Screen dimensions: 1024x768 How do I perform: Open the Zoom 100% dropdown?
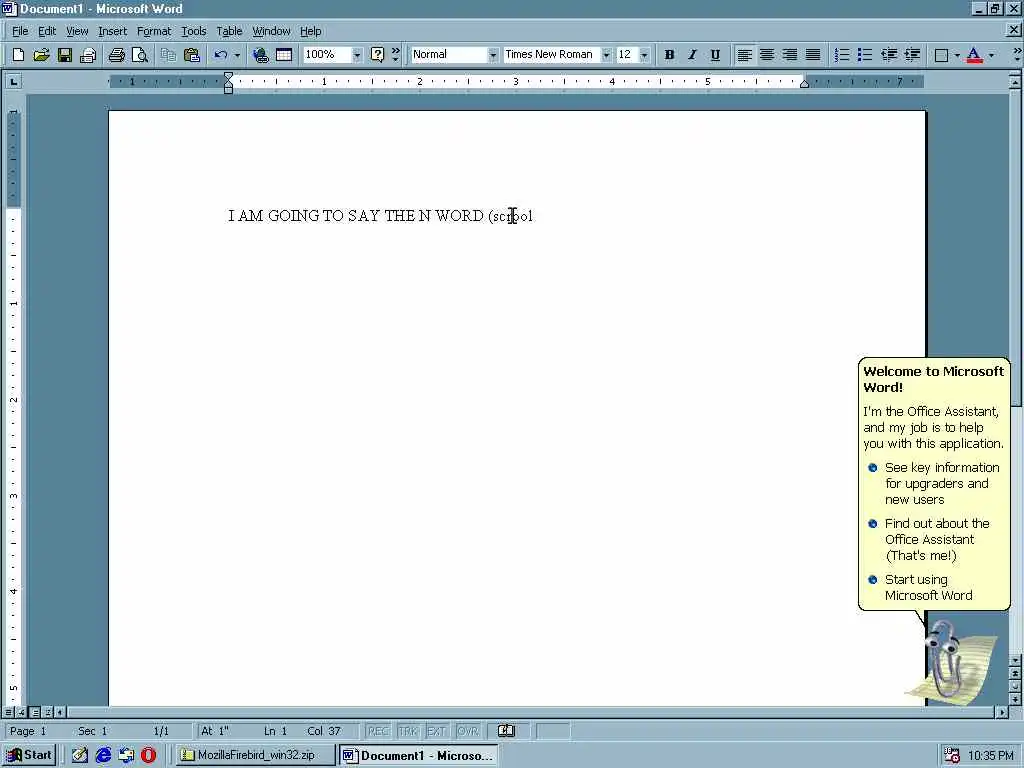point(357,55)
